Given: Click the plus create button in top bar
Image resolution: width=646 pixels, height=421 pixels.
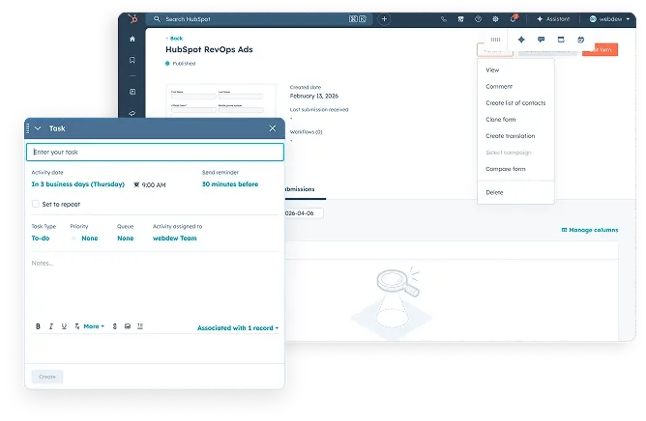Looking at the screenshot, I should pos(384,19).
